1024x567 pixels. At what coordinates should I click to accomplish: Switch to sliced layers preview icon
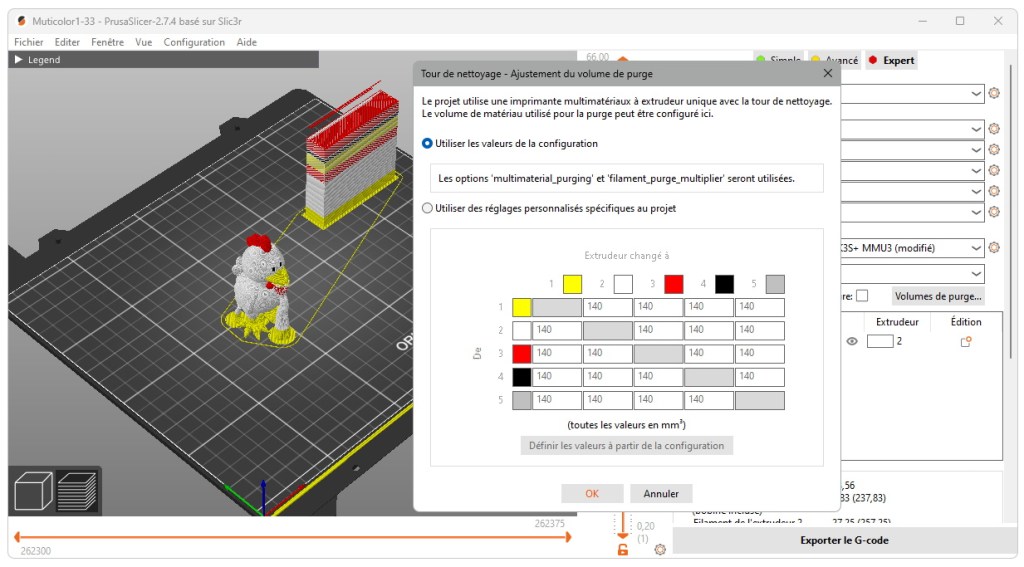pos(76,491)
